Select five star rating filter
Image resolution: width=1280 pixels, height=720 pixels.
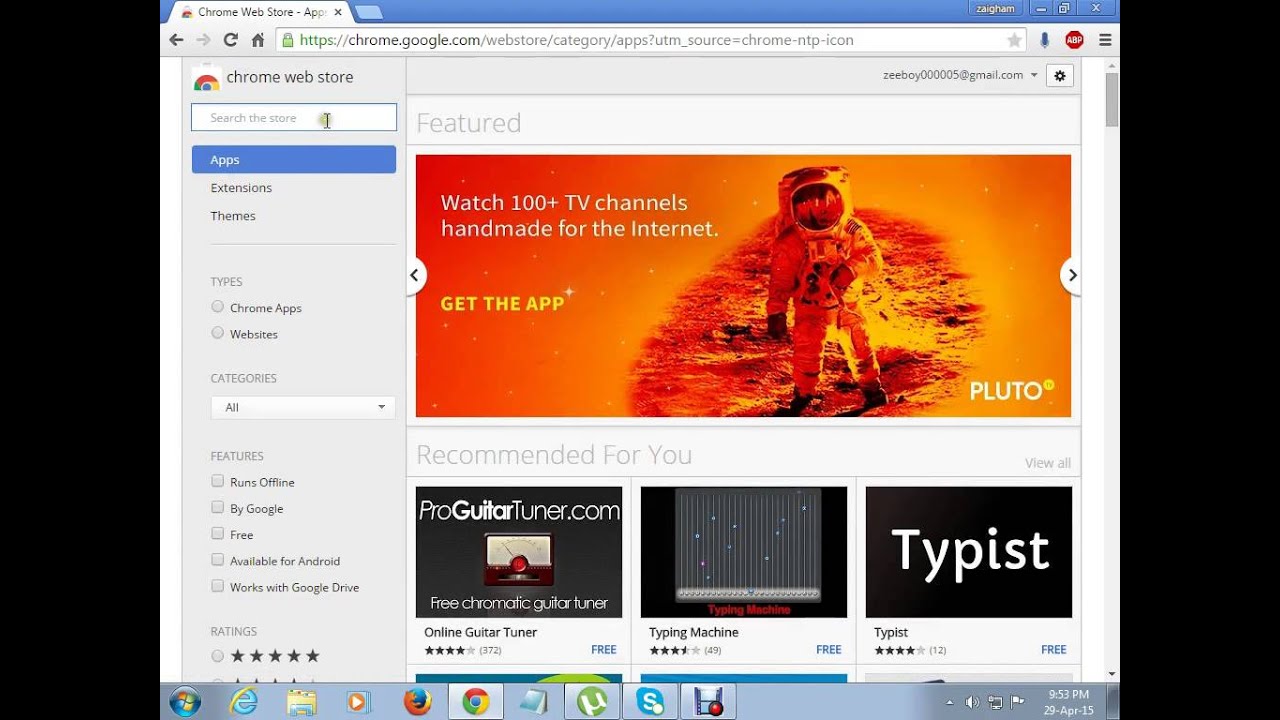217,656
